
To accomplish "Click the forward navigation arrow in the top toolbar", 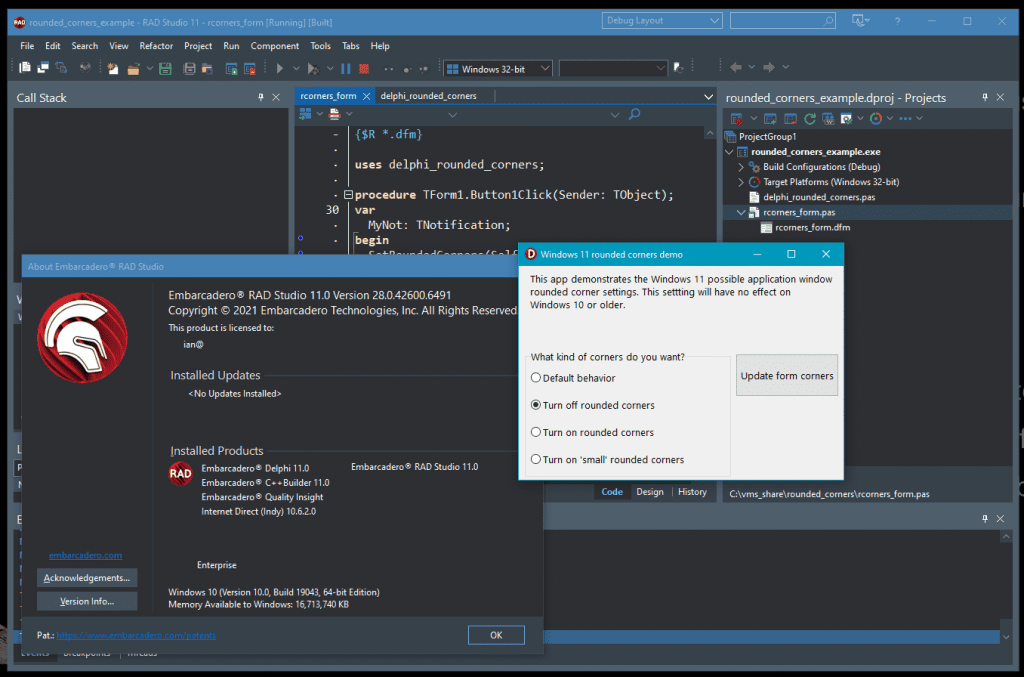I will tap(769, 67).
